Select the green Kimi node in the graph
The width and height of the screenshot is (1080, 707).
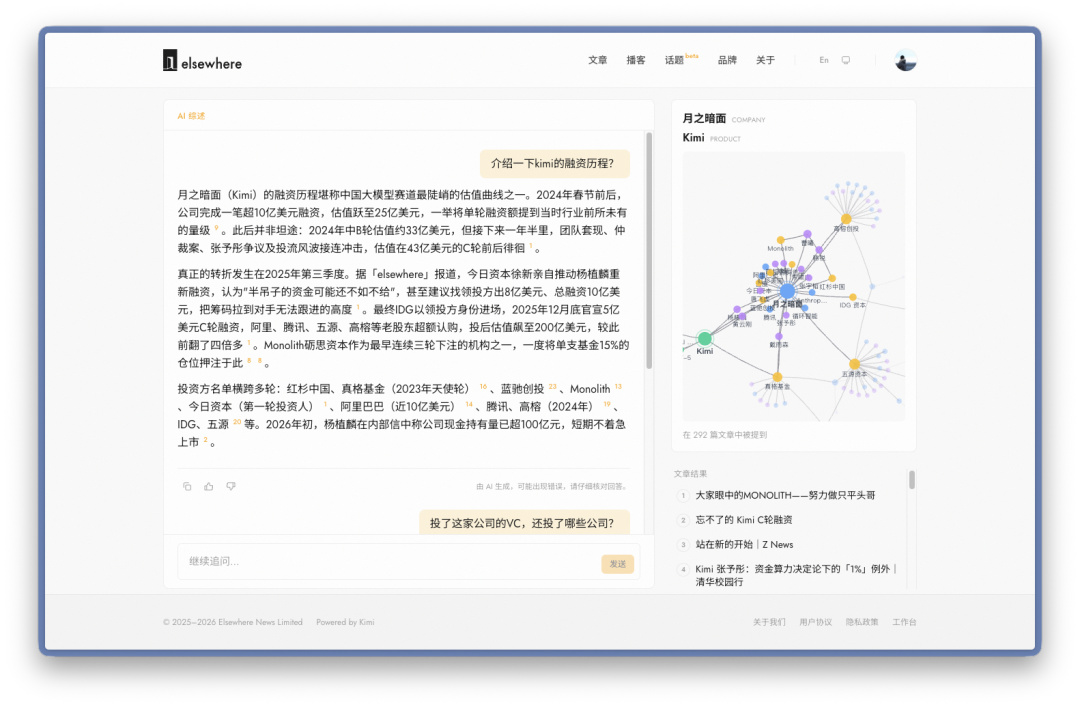click(704, 338)
